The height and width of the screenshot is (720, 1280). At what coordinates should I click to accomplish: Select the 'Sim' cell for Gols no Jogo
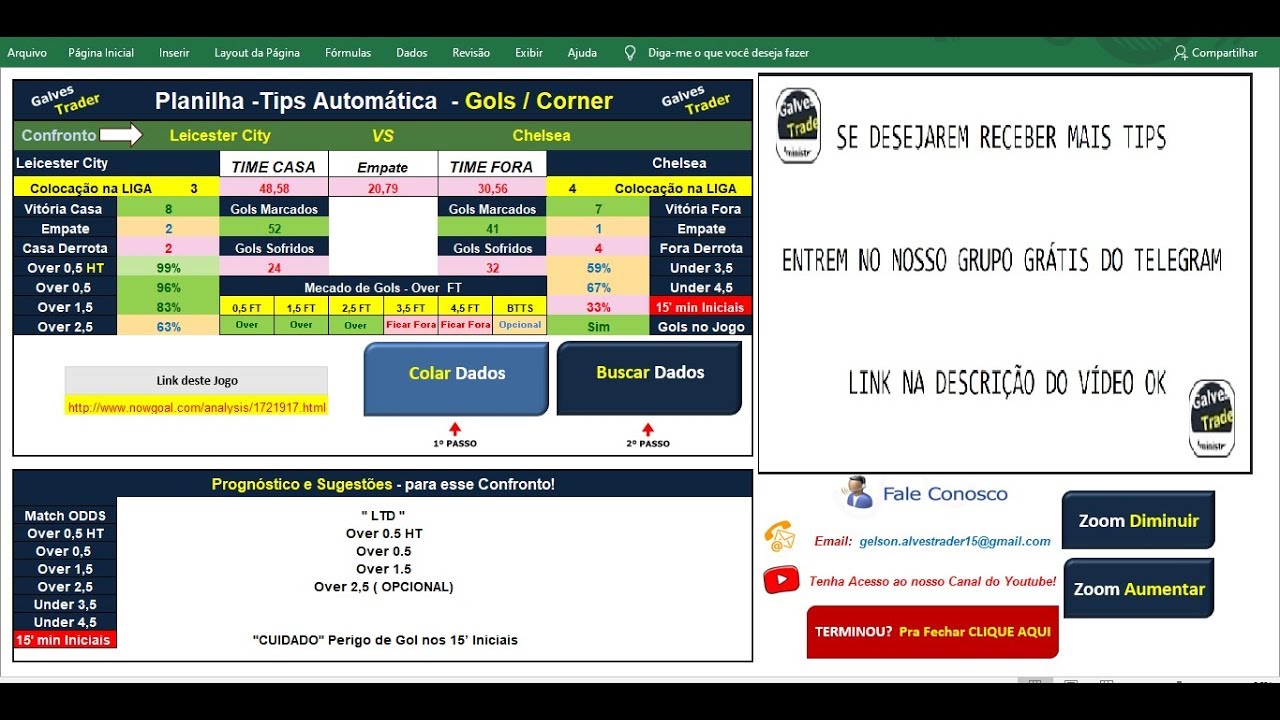pos(598,327)
